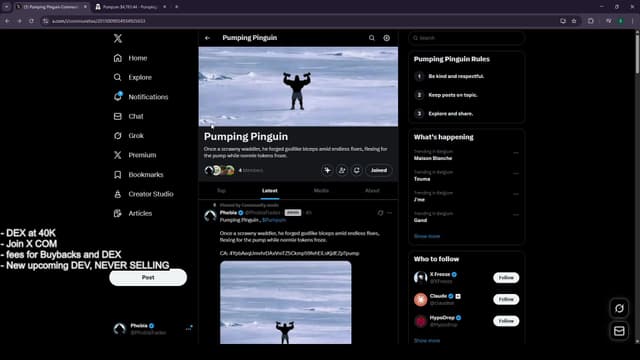Click the browser back arrow
640x360 pixels.
click(7, 21)
